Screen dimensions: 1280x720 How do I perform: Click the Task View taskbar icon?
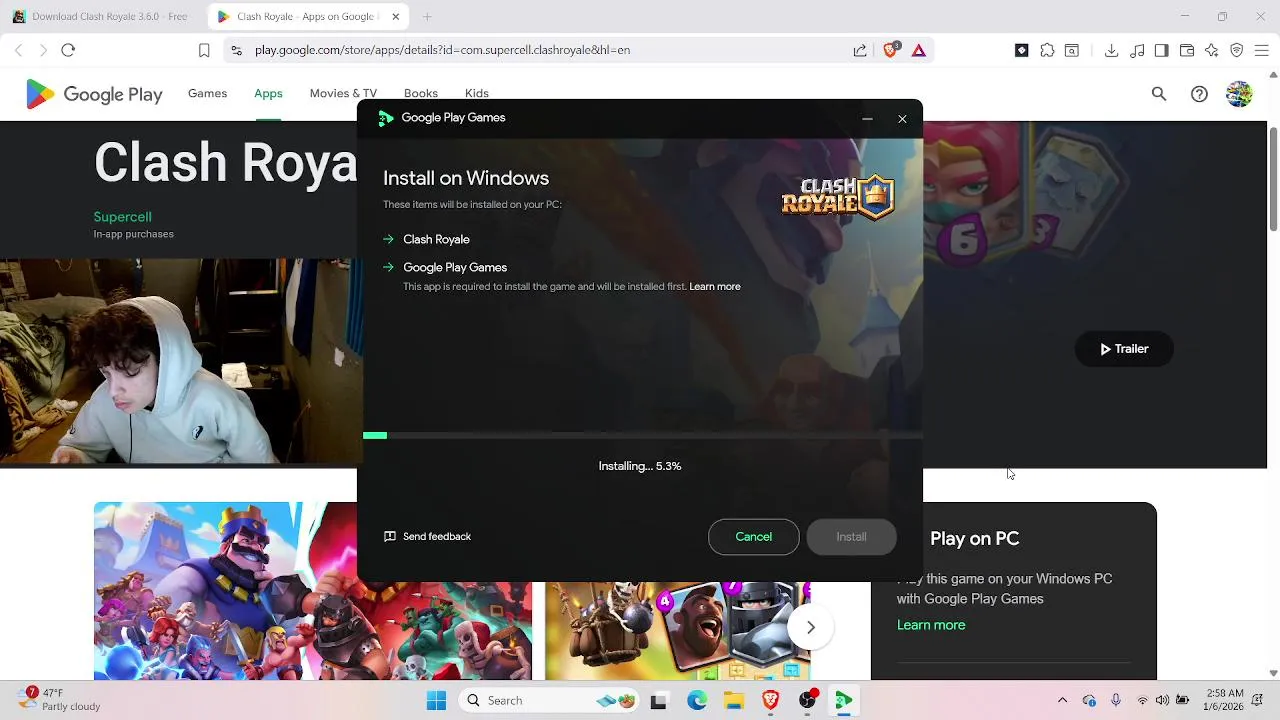click(x=658, y=701)
